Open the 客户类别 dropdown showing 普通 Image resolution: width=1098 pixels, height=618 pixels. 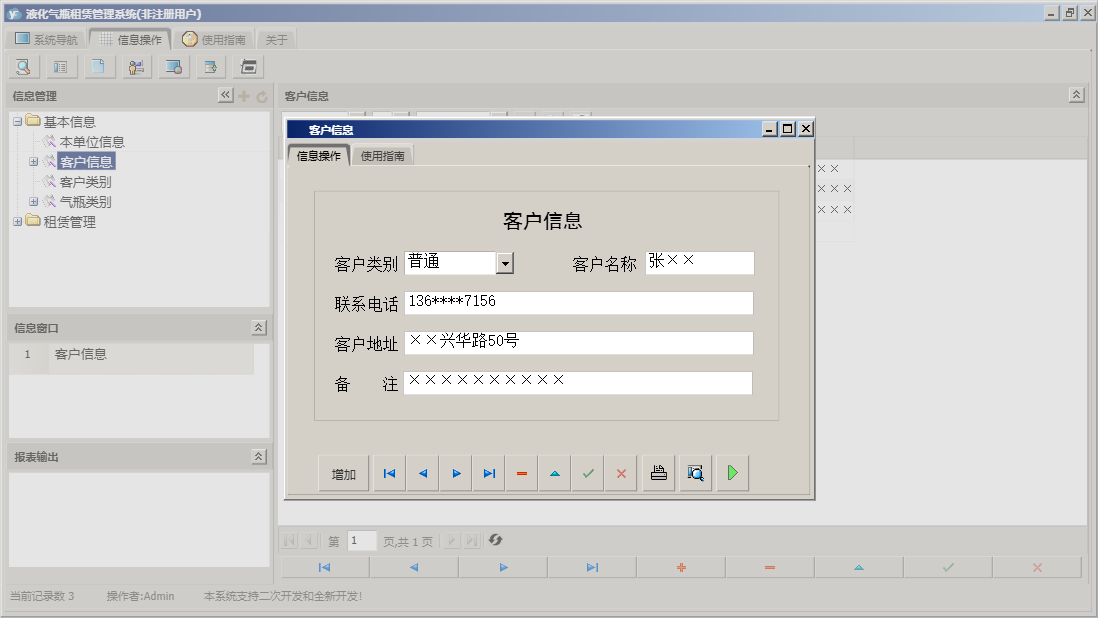(506, 262)
